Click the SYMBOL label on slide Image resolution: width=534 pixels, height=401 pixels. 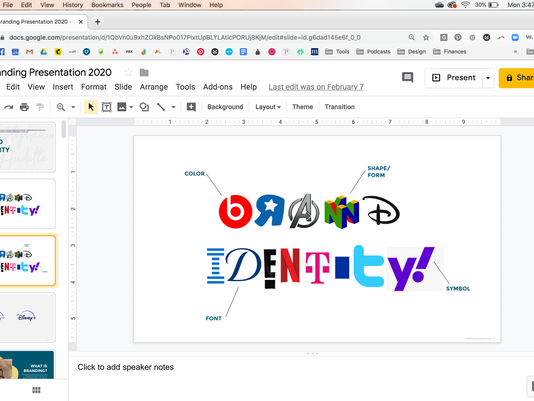458,289
